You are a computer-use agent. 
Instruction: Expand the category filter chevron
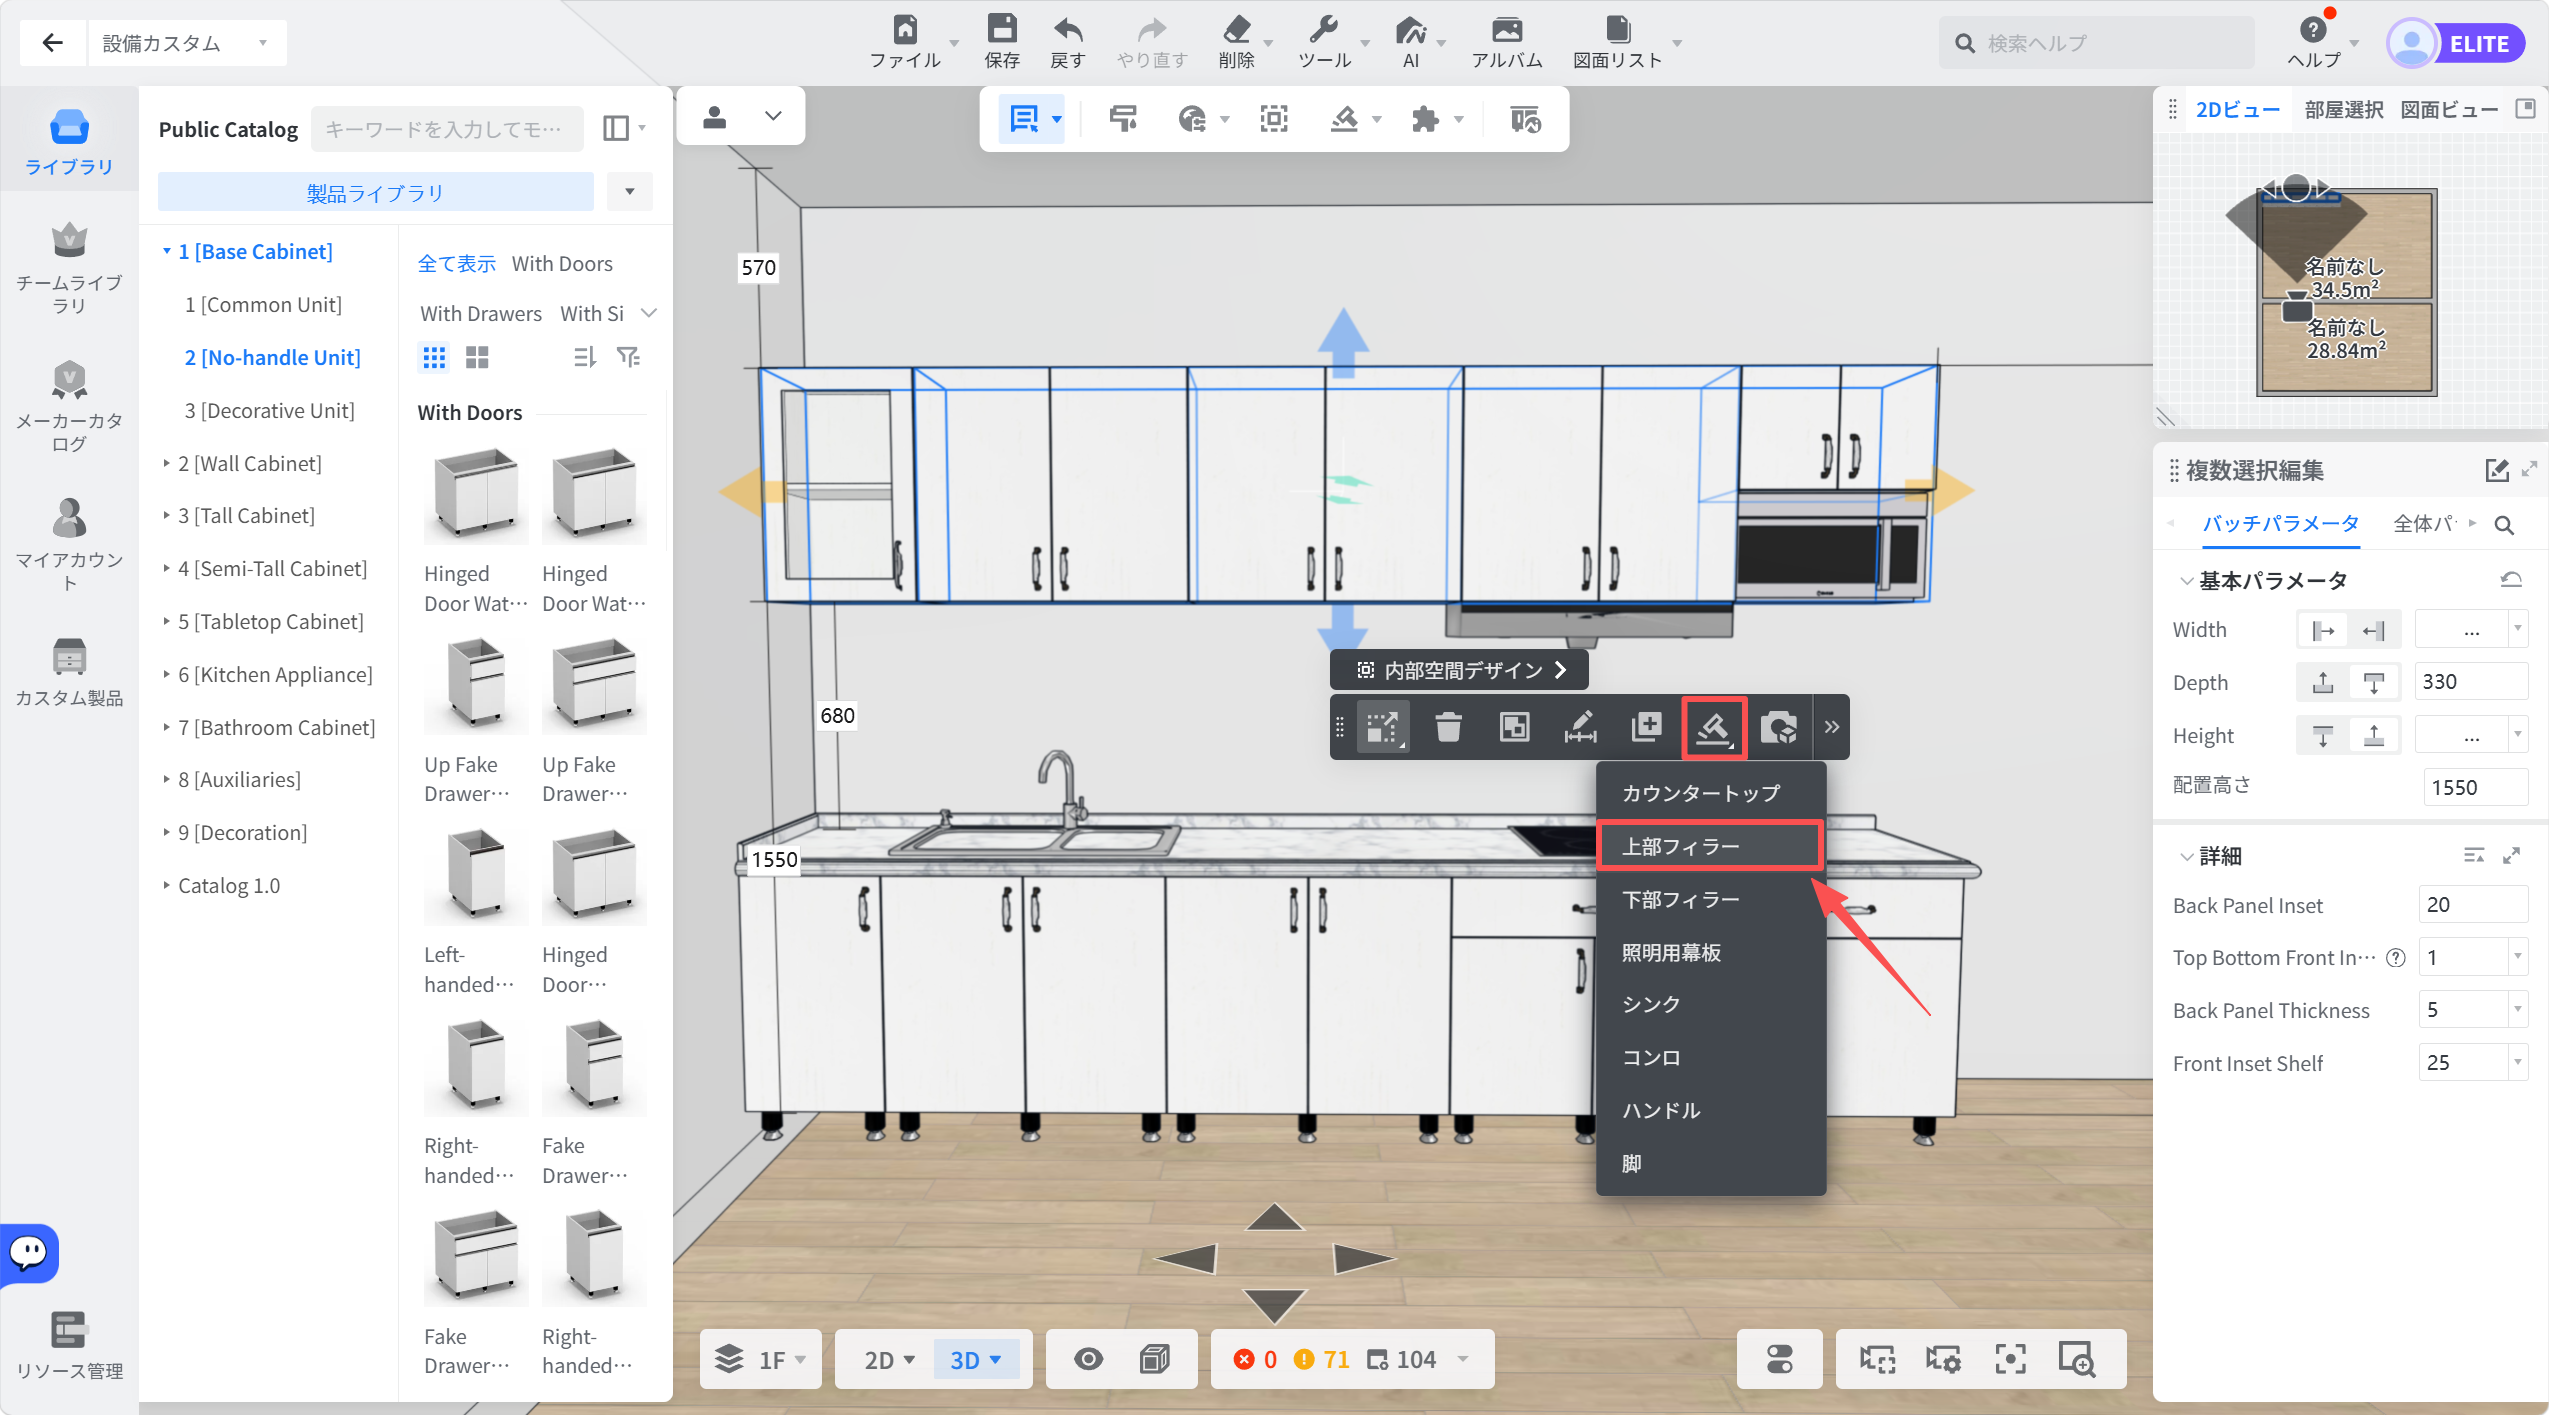649,313
